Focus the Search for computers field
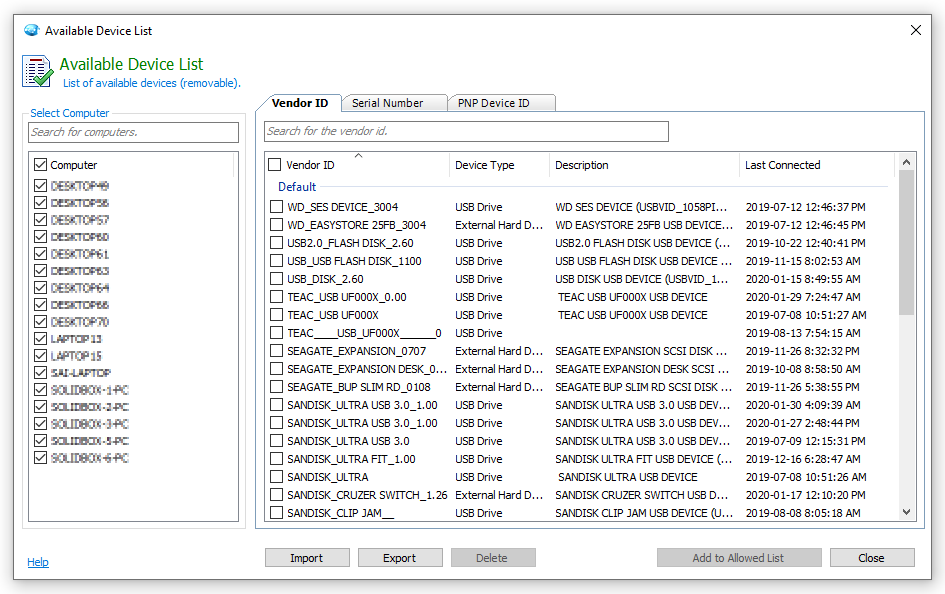 point(133,132)
